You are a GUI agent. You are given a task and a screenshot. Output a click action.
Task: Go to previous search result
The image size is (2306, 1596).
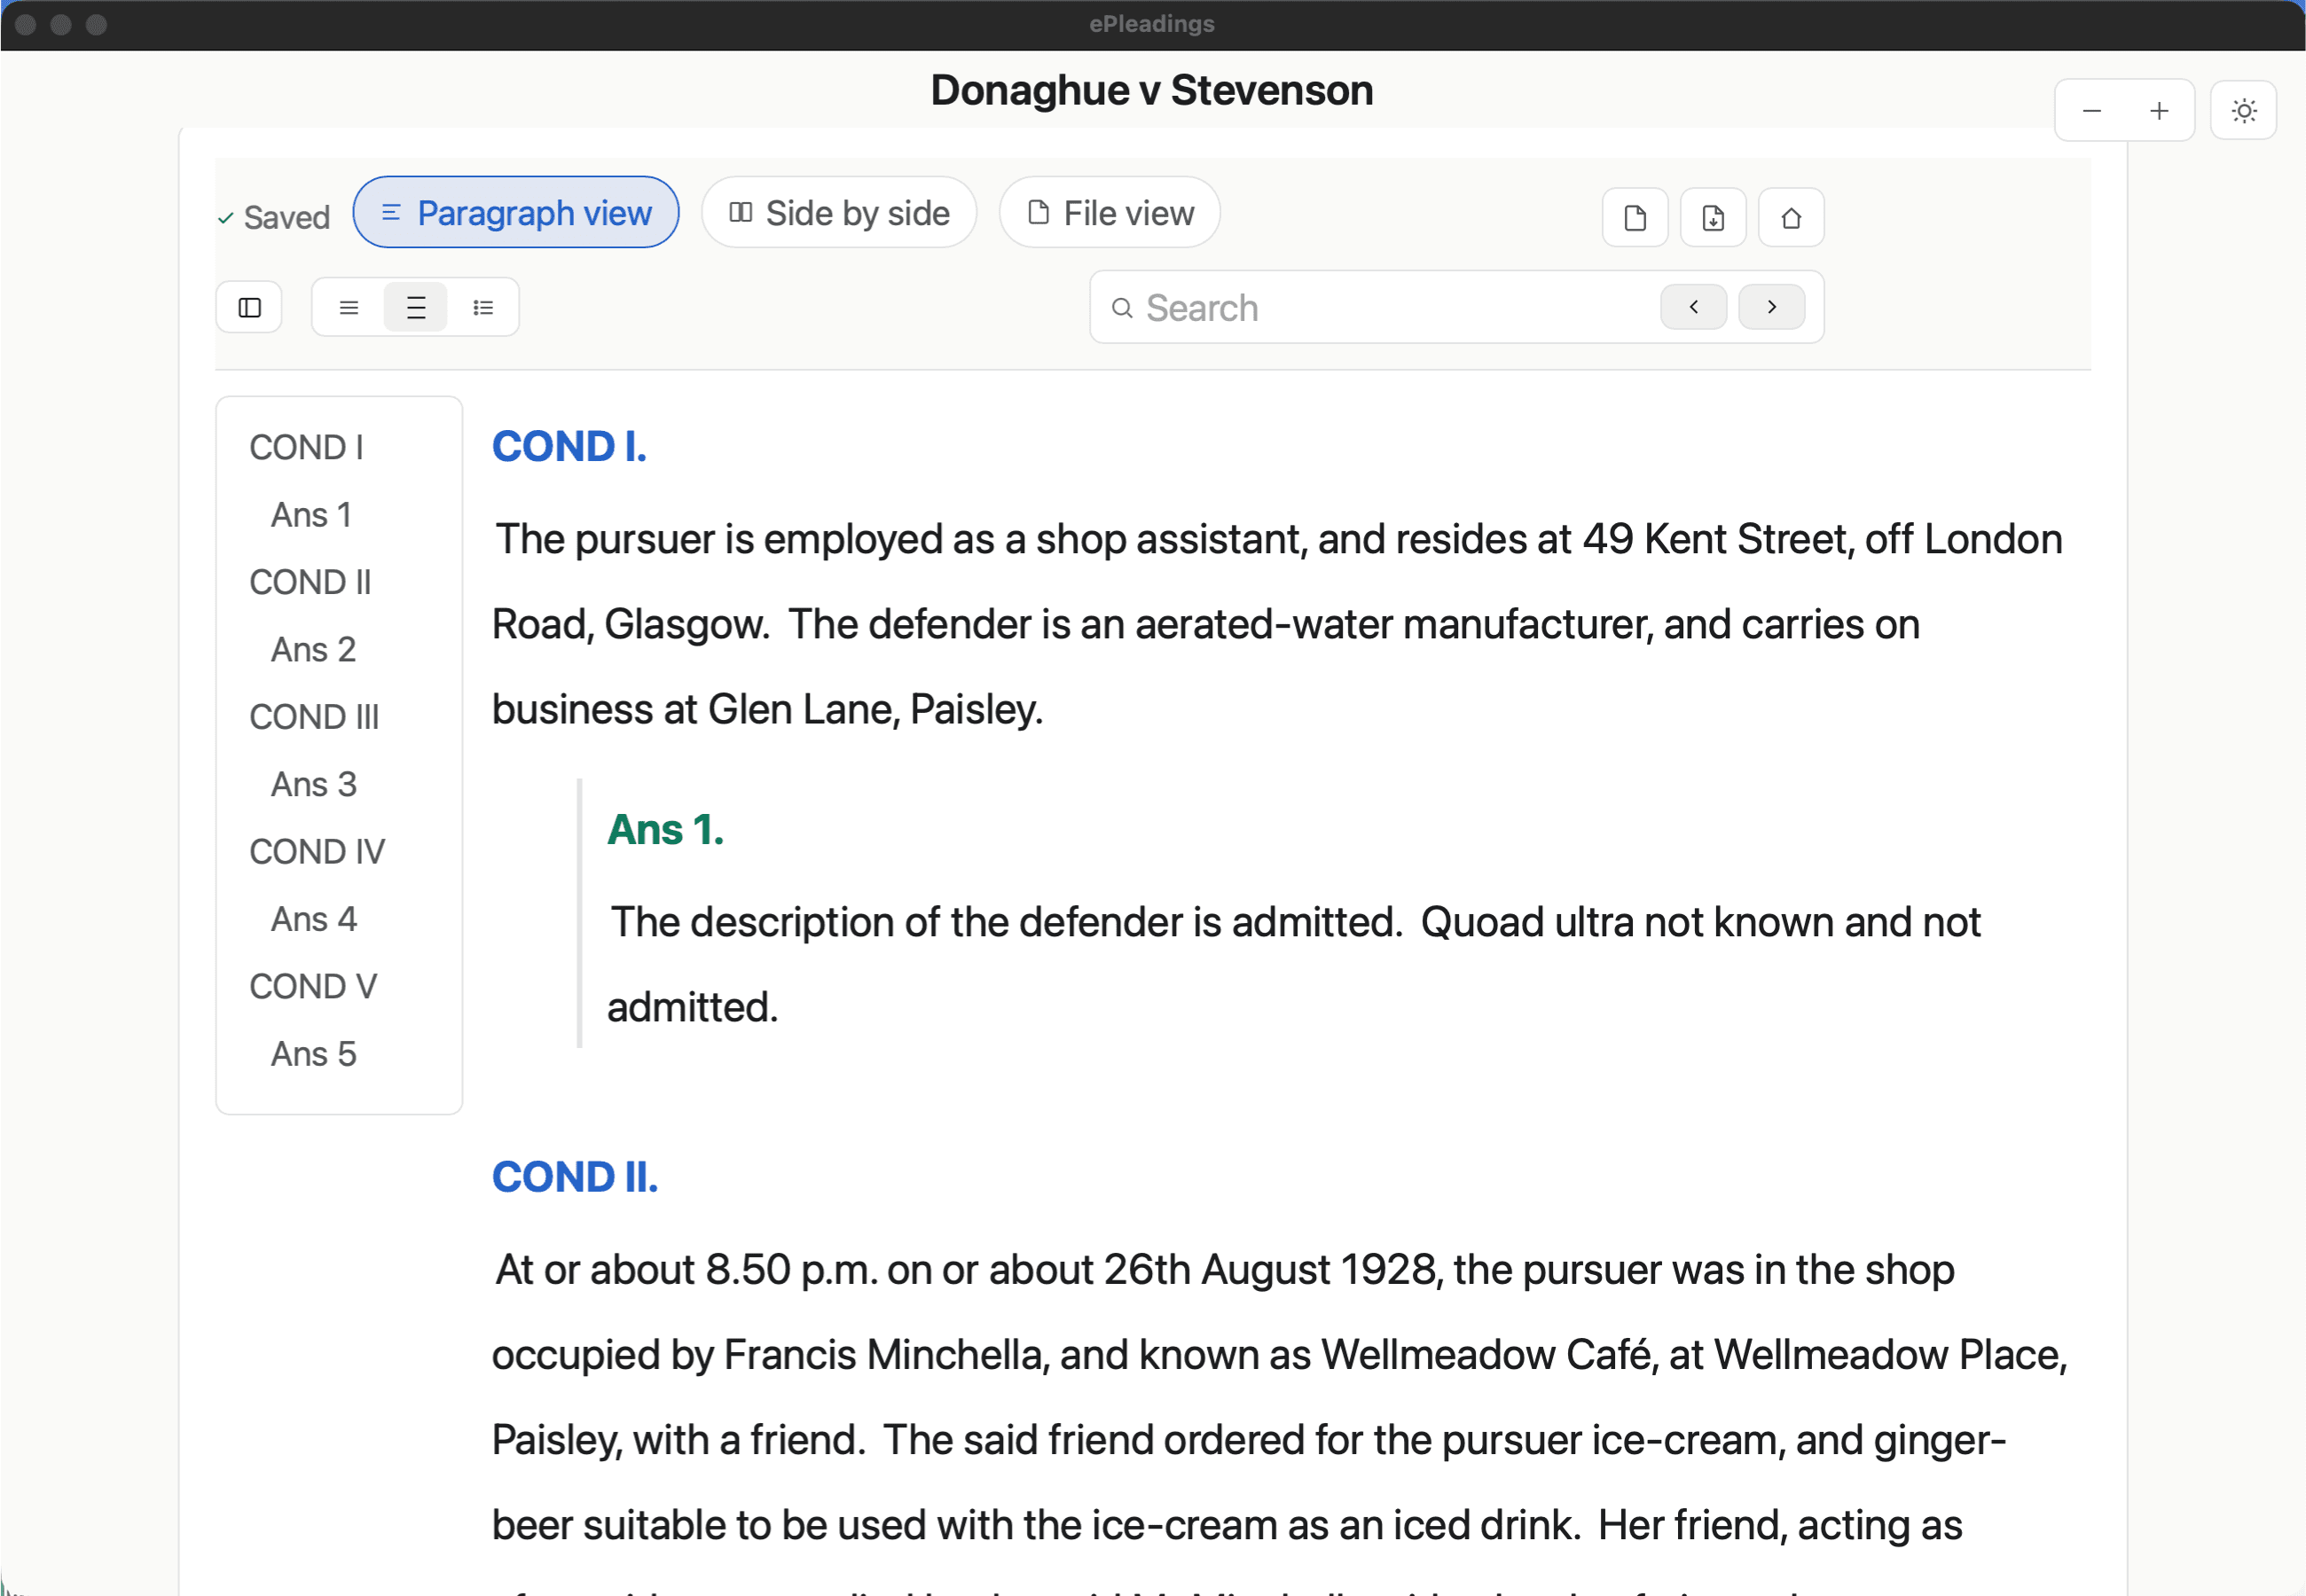click(x=1693, y=306)
